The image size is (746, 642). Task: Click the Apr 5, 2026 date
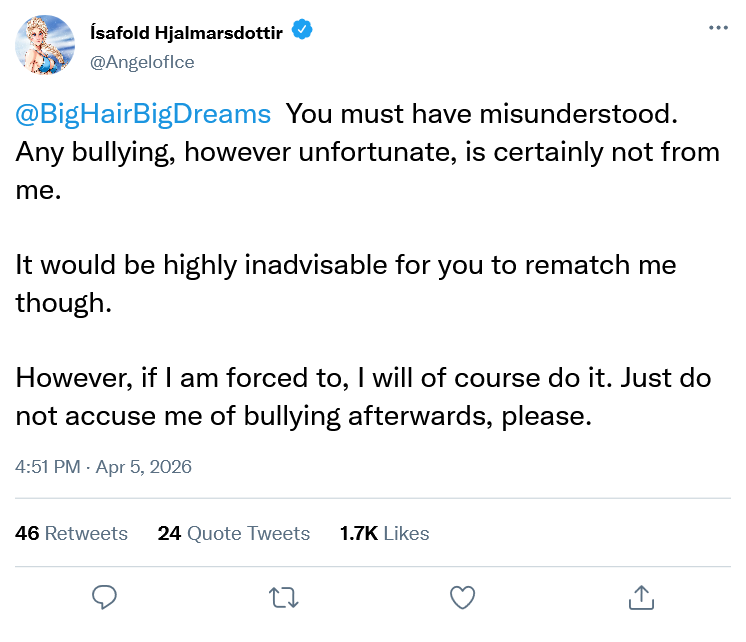[x=146, y=467]
